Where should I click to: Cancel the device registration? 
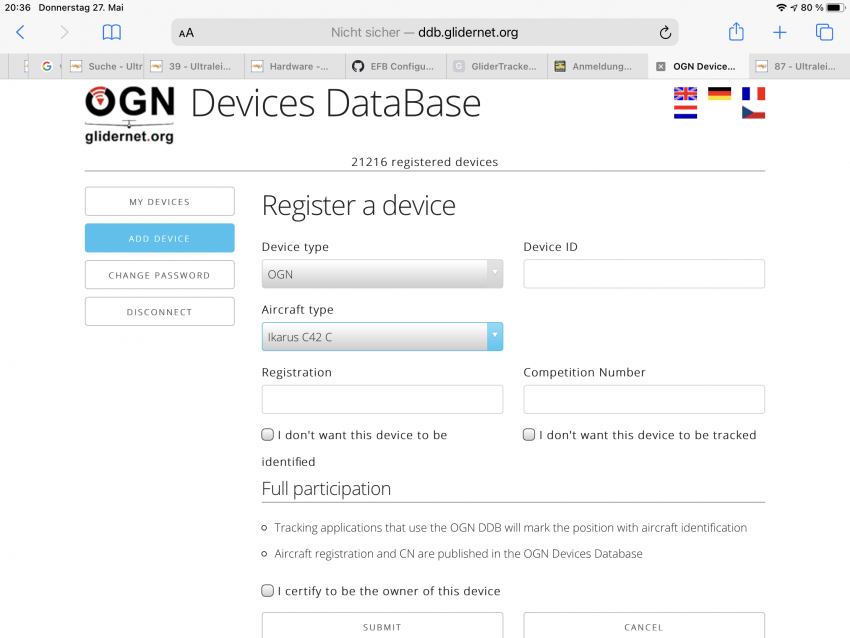(x=644, y=626)
